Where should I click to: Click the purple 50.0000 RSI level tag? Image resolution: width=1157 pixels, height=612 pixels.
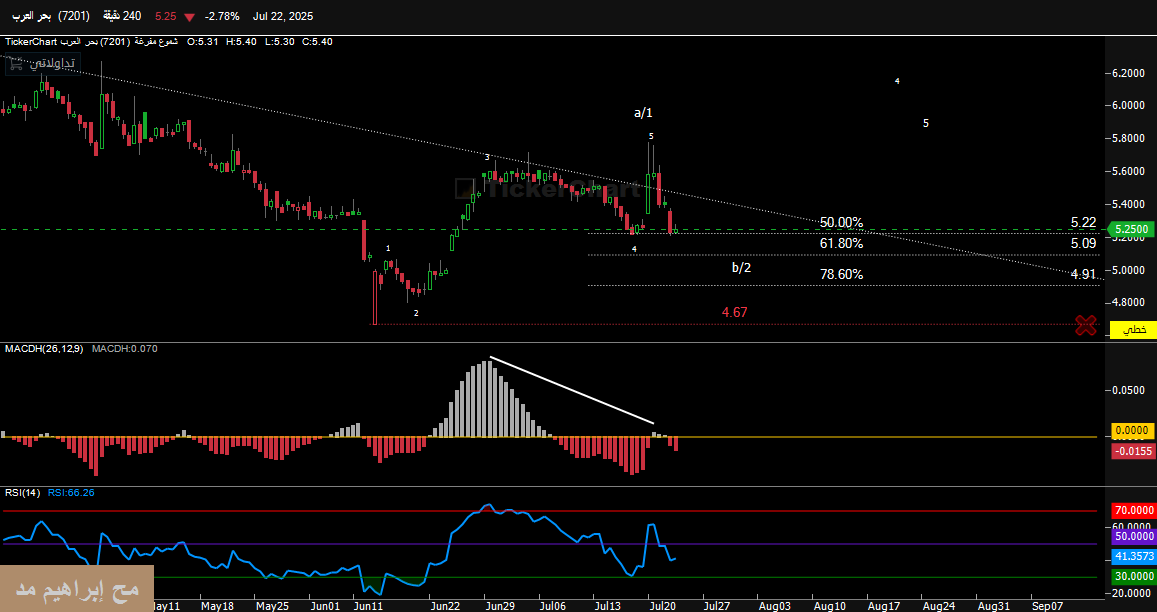(x=1133, y=536)
